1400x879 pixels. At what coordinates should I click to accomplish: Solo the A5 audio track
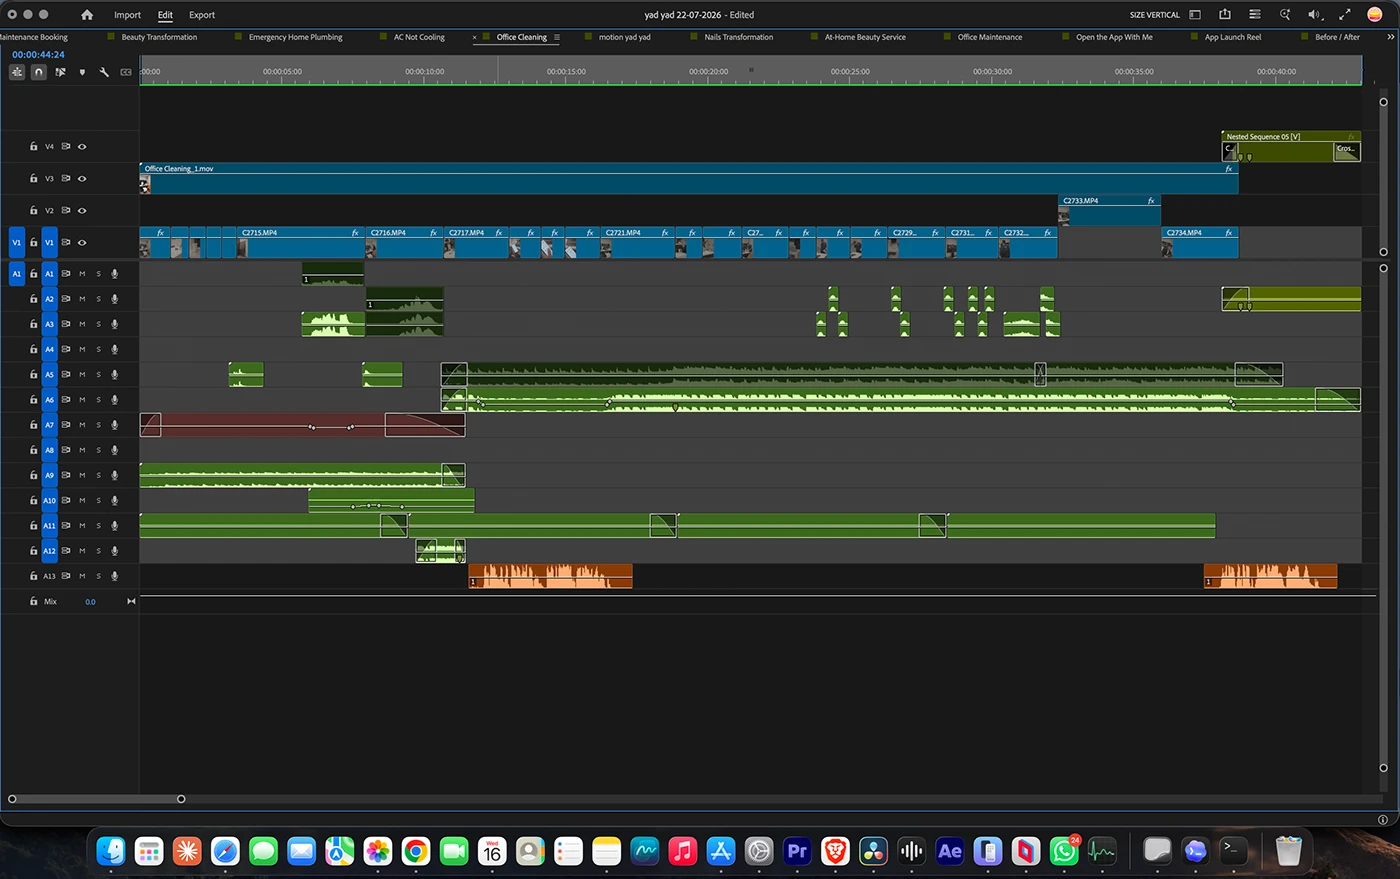98,375
